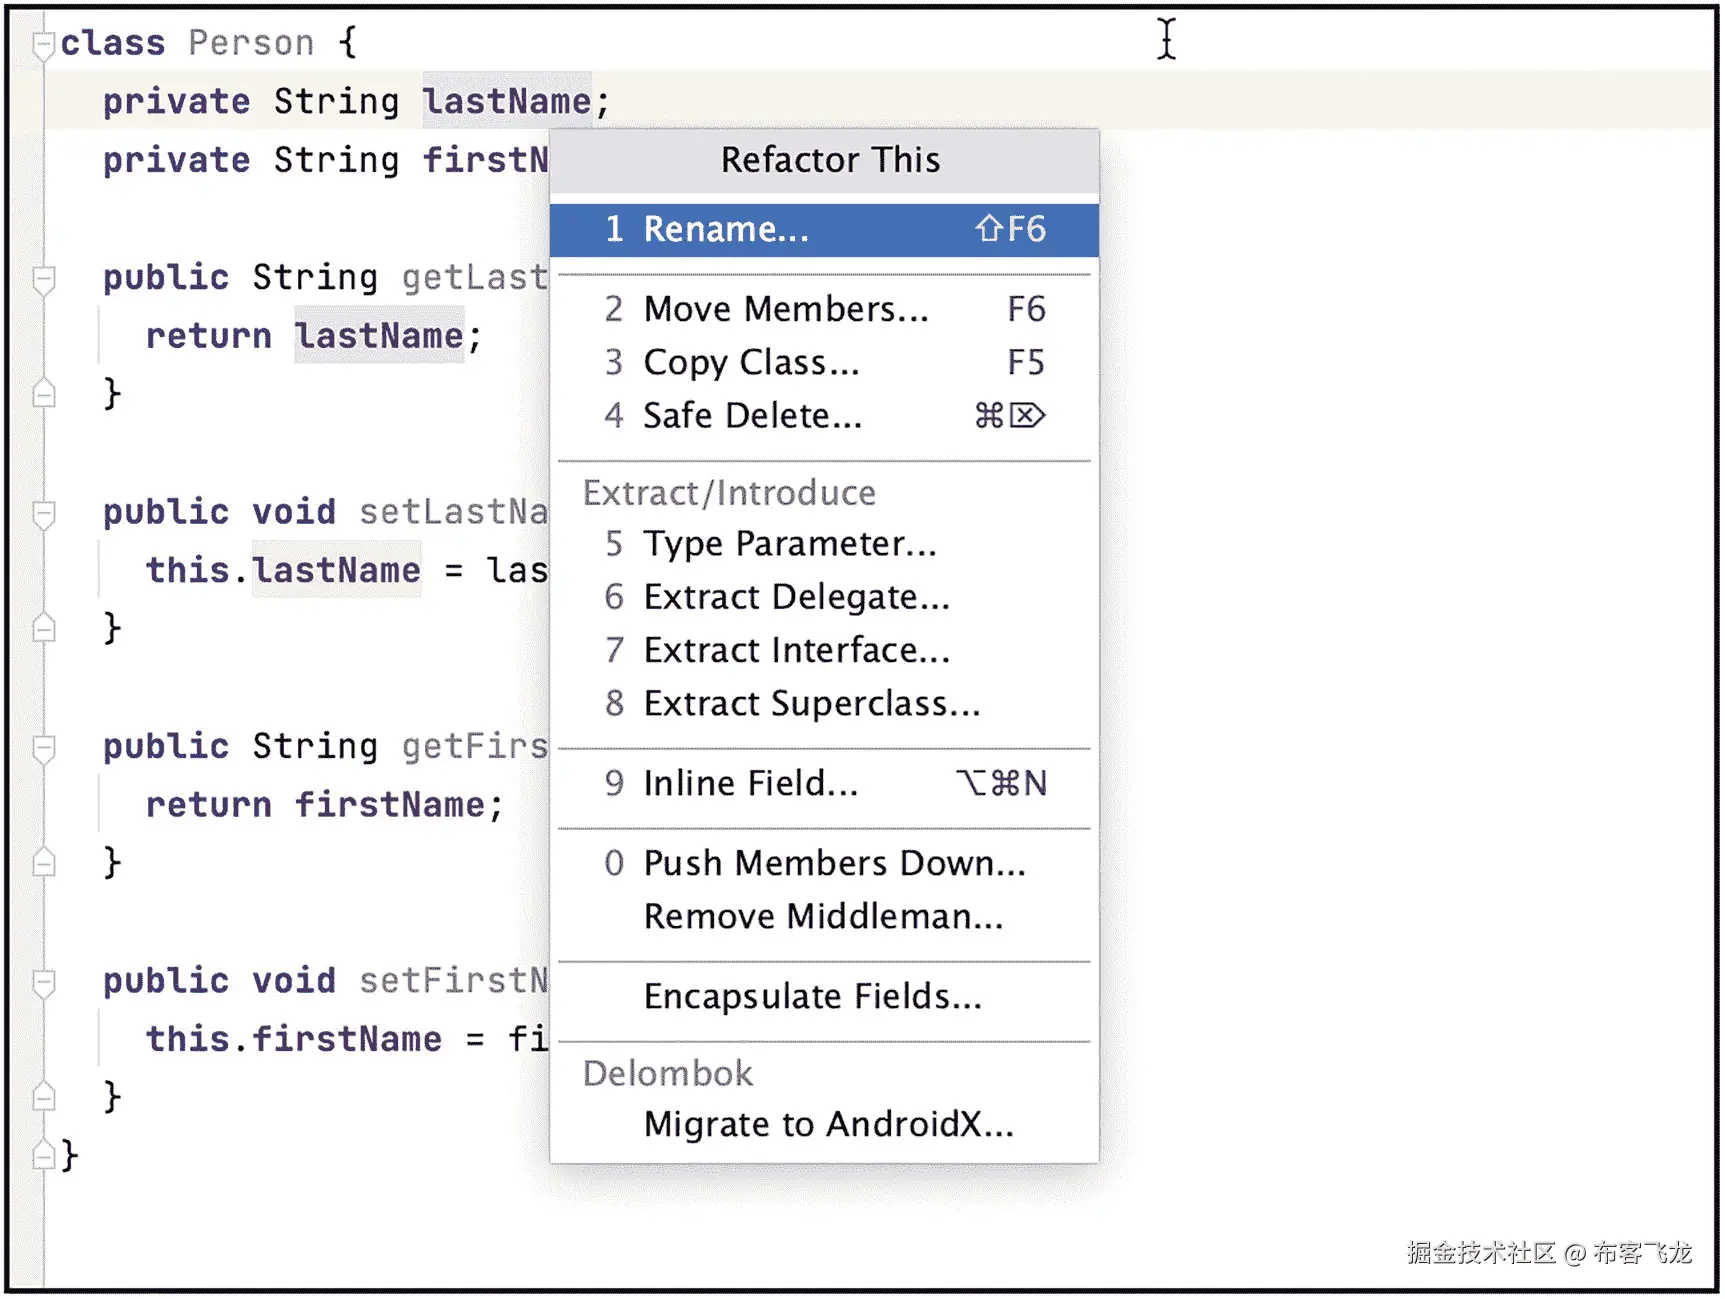The width and height of the screenshot is (1725, 1299).
Task: Click the fold end marker at class closing brace
Action: pos(43,1156)
